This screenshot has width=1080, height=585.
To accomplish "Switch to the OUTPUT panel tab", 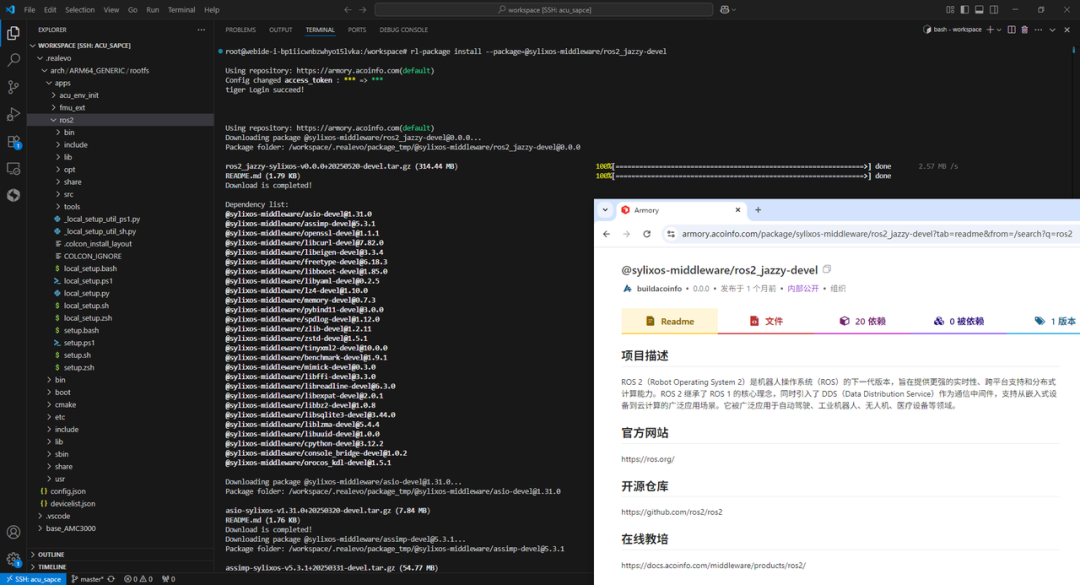I will click(x=280, y=30).
